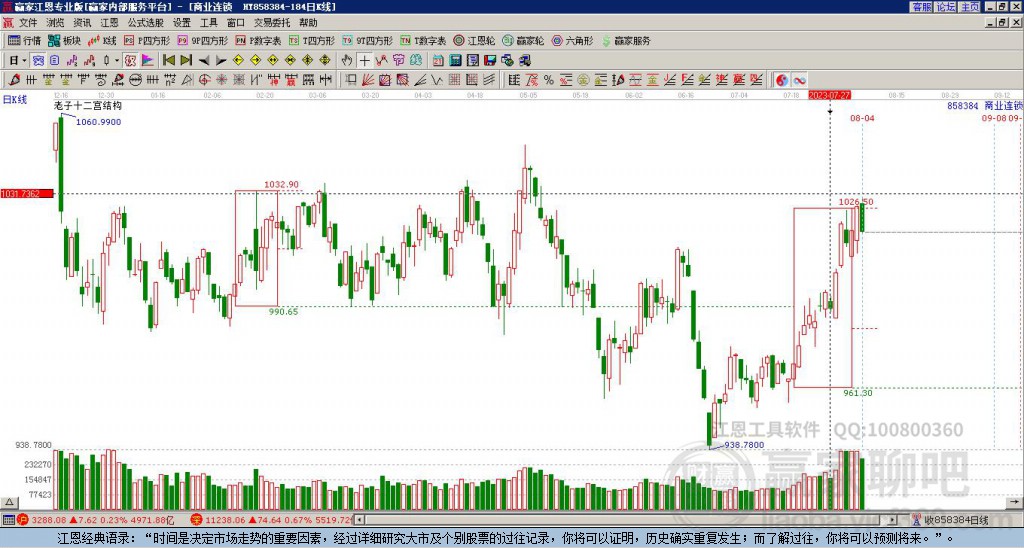Click the black left-arrow step icon
The height and width of the screenshot is (548, 1024).
coord(204,60)
